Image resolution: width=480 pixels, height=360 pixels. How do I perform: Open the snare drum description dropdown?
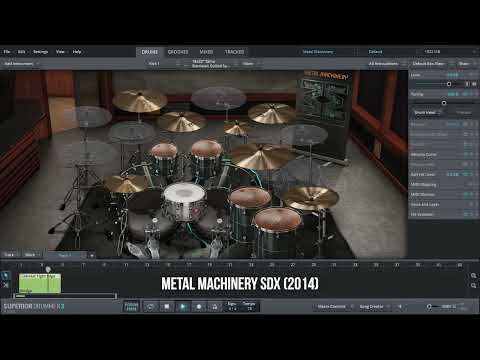[x=212, y=64]
